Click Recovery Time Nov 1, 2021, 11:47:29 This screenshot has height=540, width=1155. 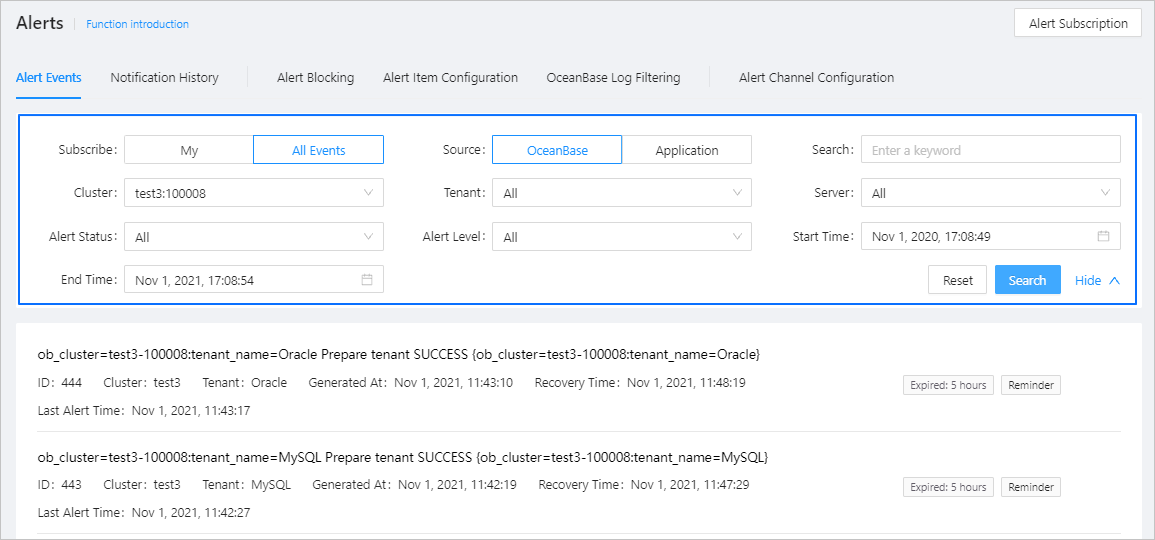coord(644,485)
